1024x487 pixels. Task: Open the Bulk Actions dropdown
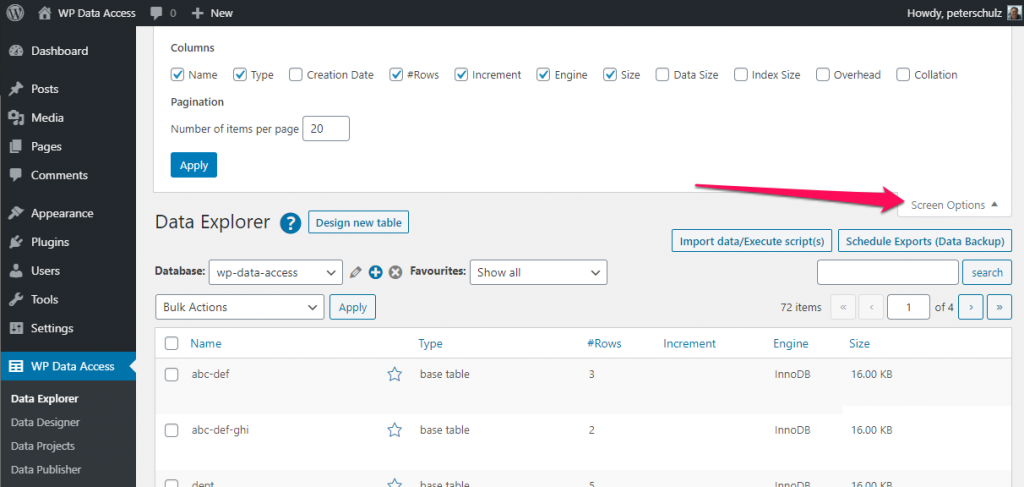tap(240, 307)
